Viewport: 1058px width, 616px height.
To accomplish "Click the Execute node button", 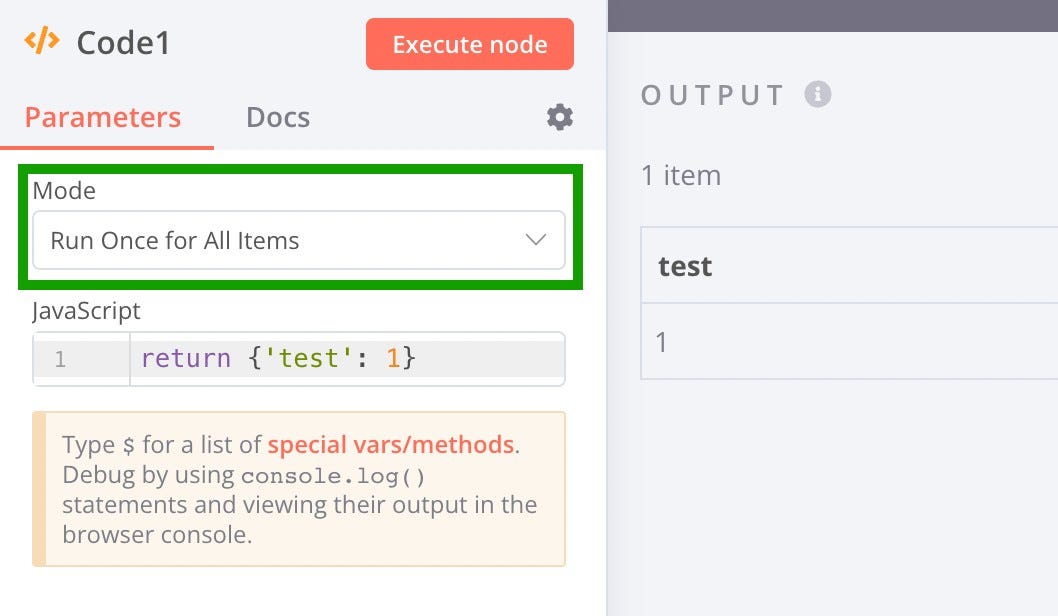I will (469, 44).
